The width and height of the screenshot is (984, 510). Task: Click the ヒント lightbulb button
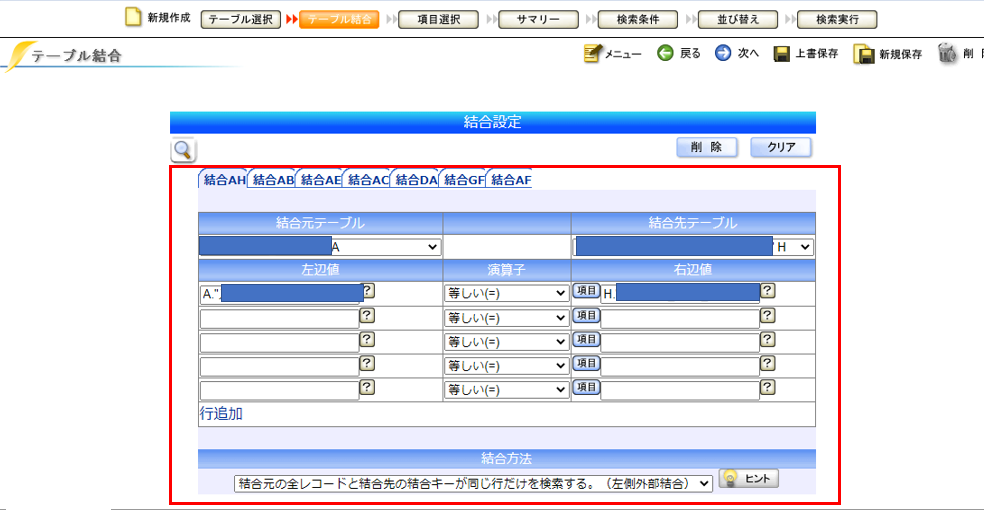(x=749, y=479)
